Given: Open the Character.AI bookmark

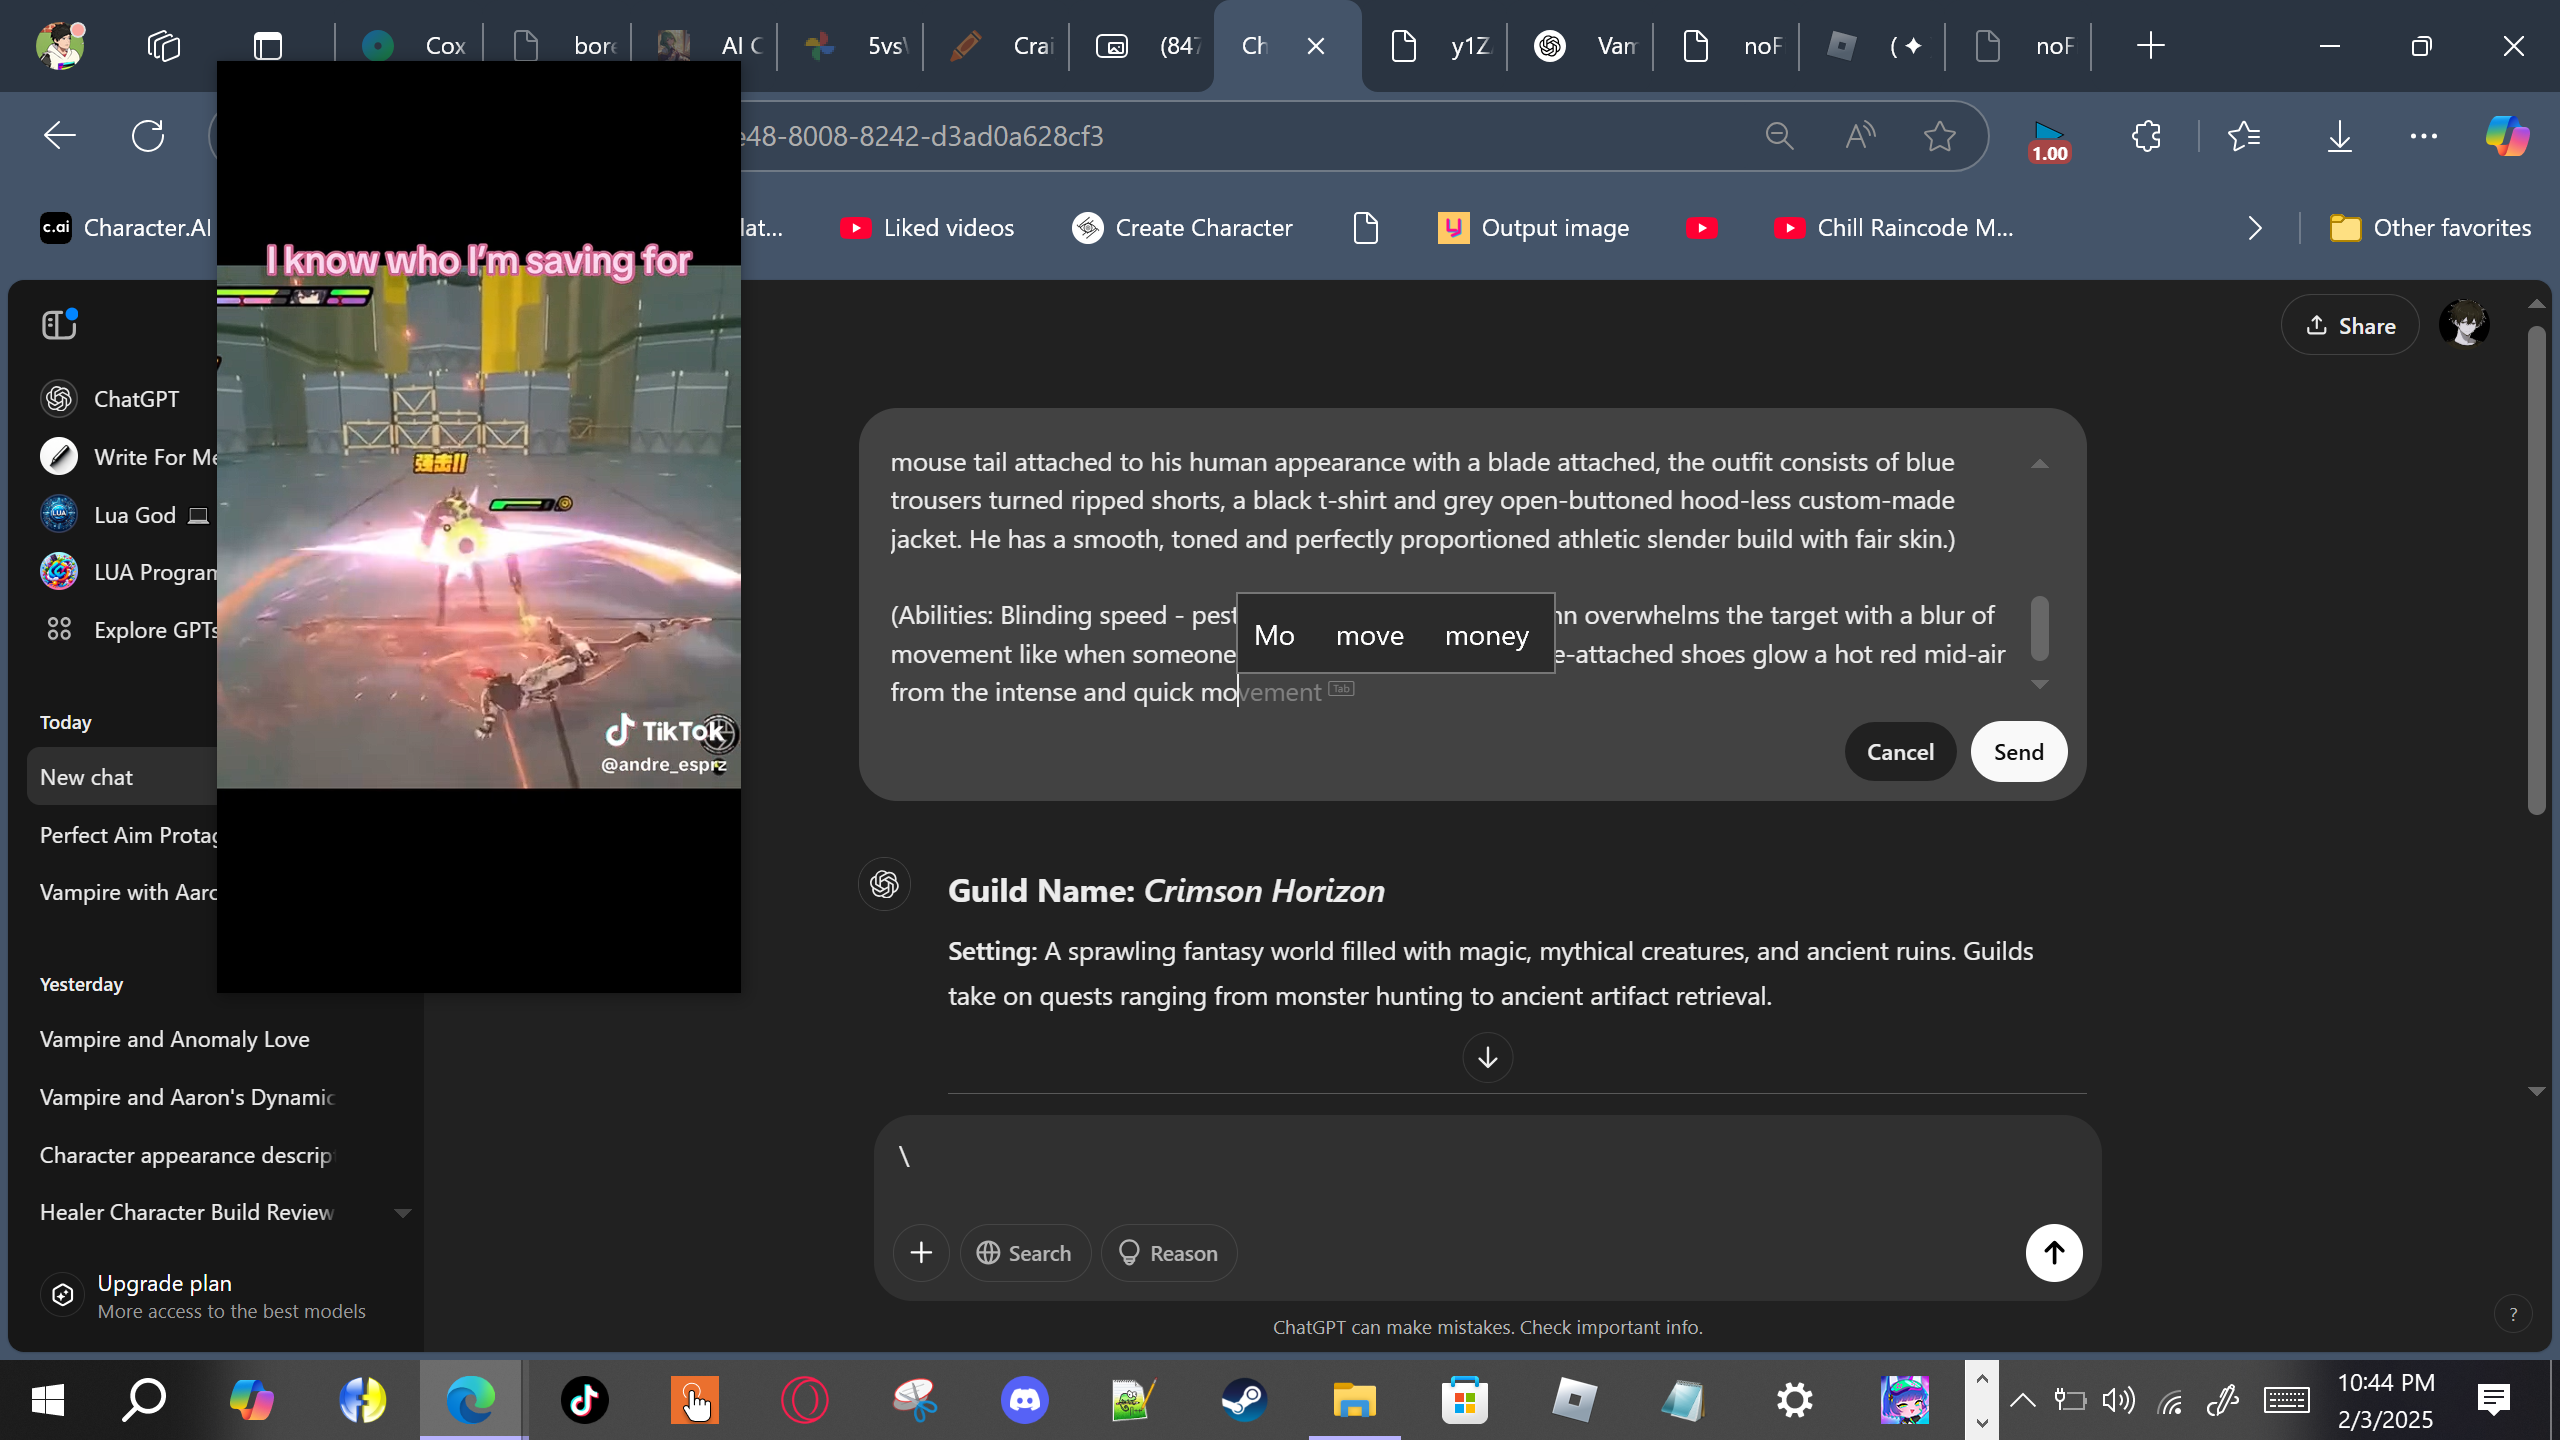Looking at the screenshot, I should pos(126,228).
